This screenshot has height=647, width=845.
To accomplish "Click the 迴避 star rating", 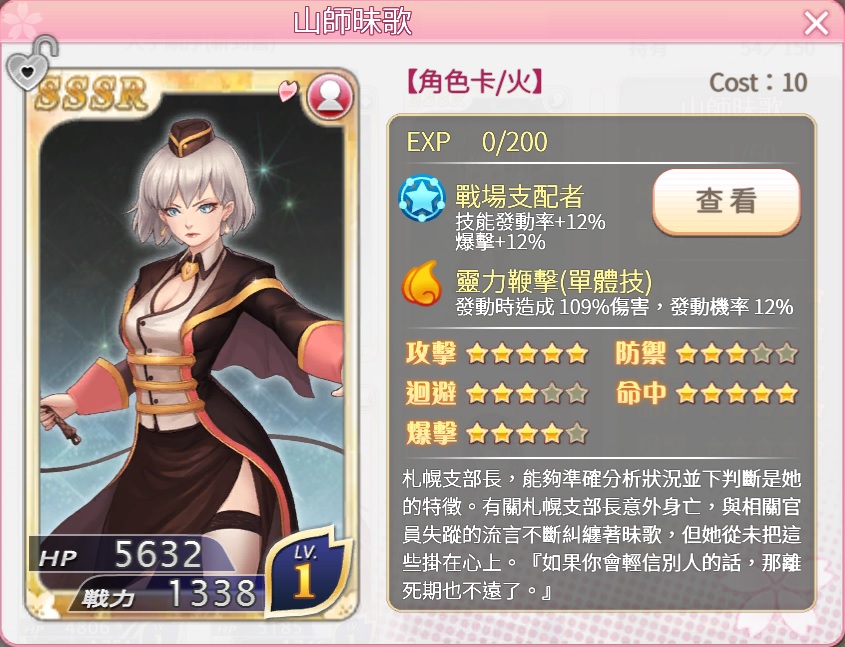I will tap(527, 394).
